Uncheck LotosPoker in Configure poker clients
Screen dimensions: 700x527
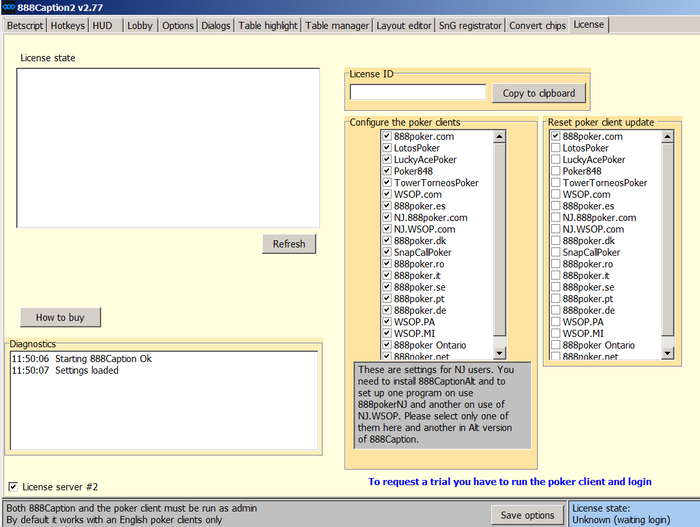click(387, 147)
